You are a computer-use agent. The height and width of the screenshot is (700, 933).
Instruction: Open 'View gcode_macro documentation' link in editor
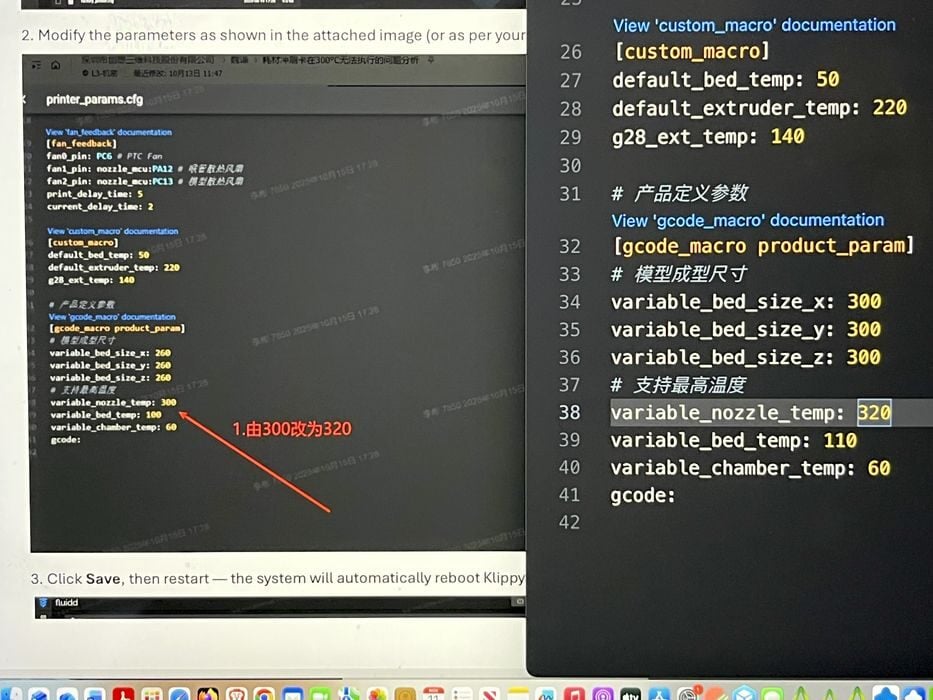pos(747,220)
